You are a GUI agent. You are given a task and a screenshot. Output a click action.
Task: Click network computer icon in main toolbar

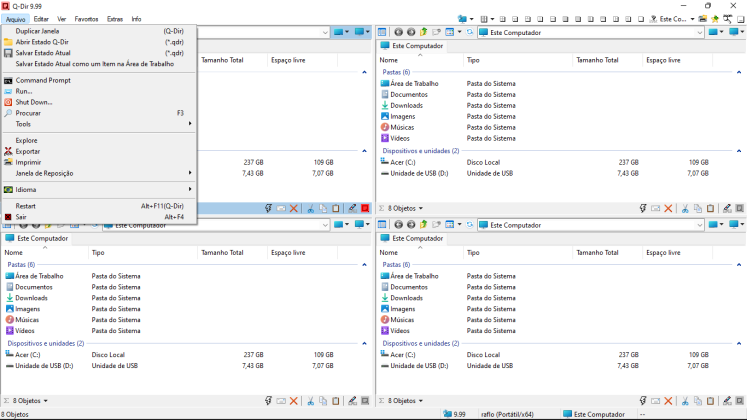coord(462,19)
